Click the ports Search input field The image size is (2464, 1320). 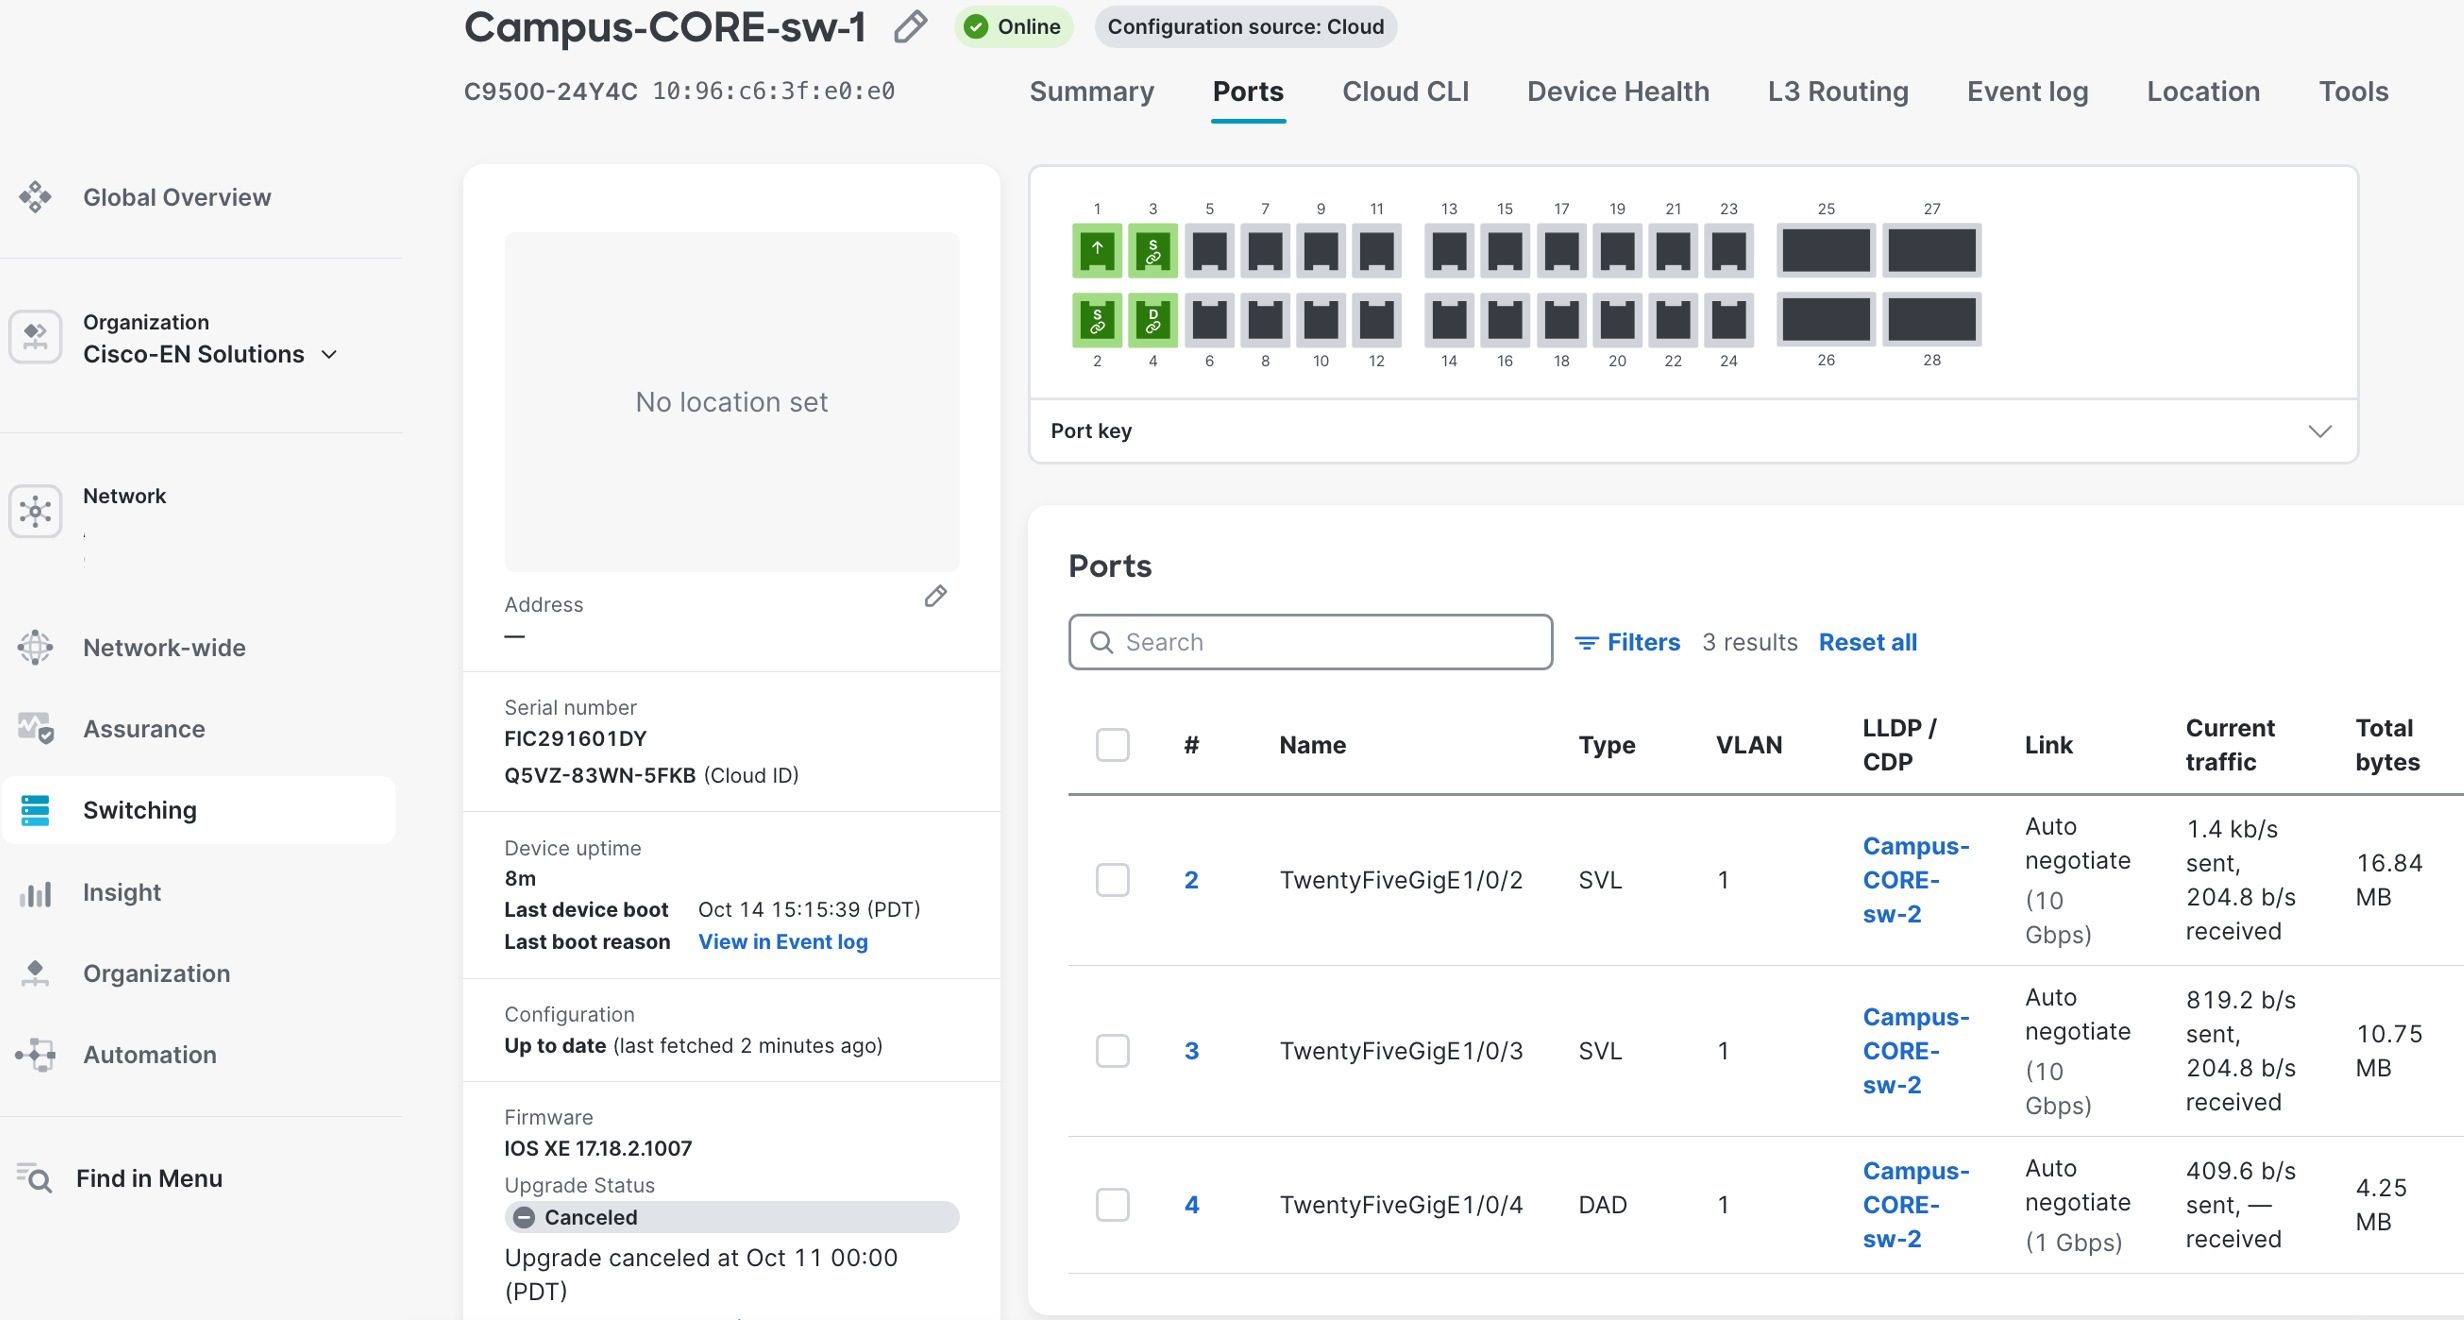point(1310,642)
